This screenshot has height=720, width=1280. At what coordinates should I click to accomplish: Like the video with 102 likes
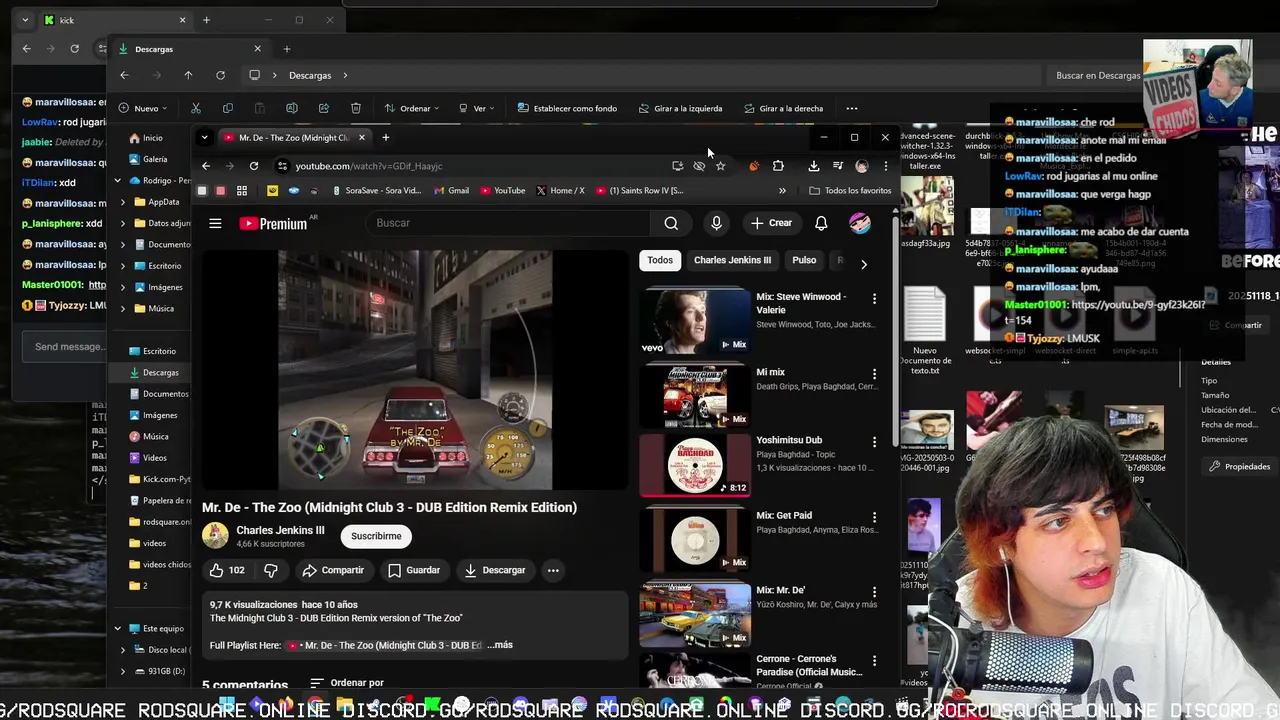[227, 570]
